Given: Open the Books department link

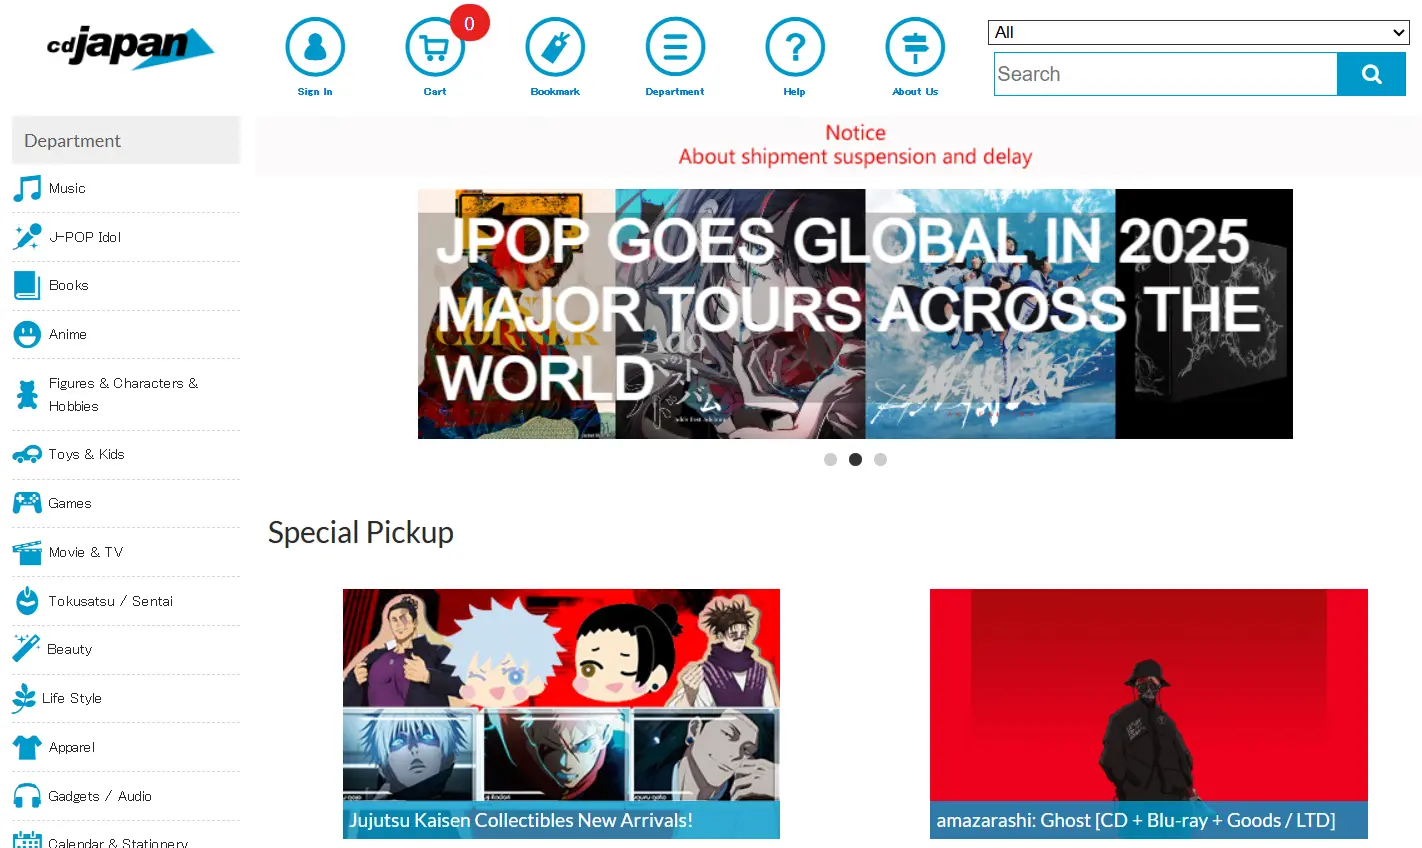Looking at the screenshot, I should click(69, 285).
